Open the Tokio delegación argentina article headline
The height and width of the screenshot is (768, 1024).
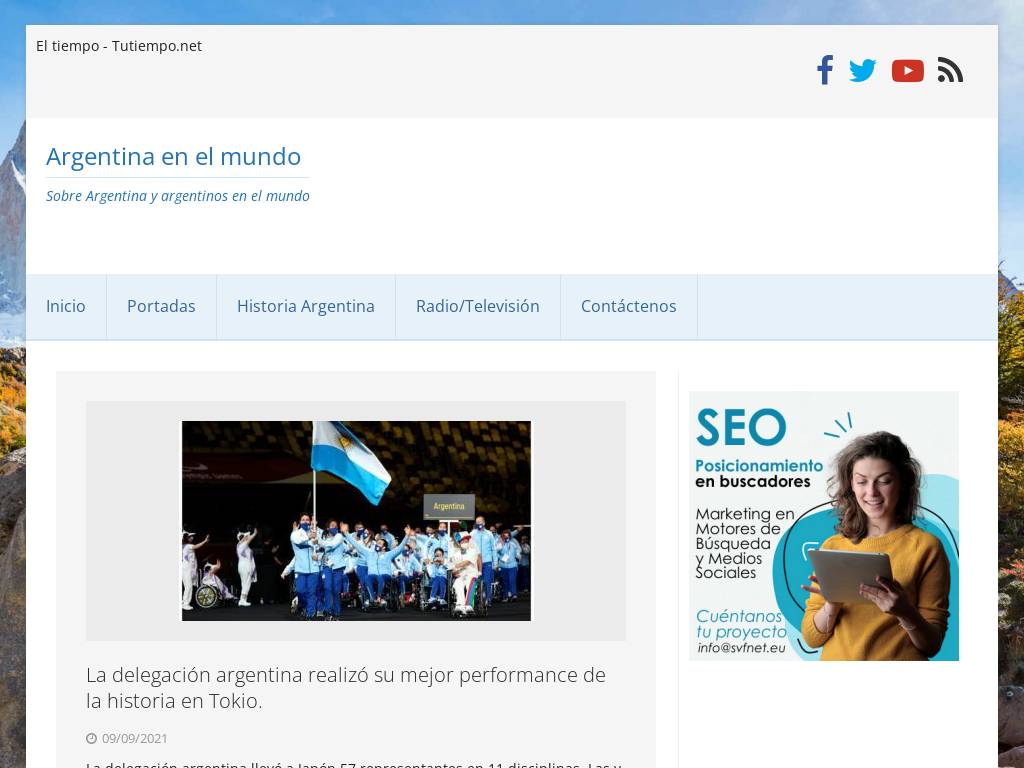pyautogui.click(x=345, y=688)
